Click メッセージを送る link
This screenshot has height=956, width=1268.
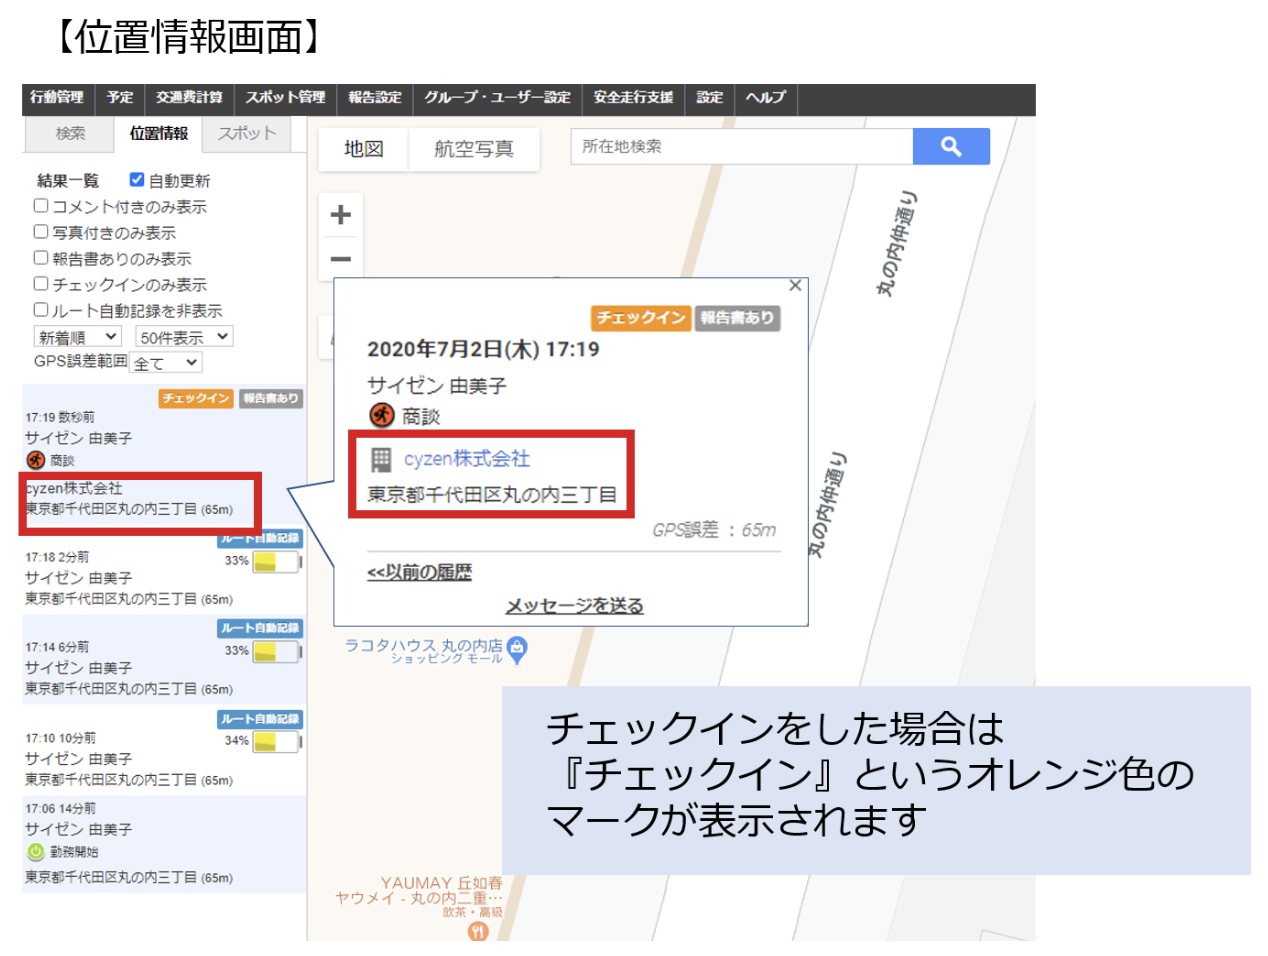pyautogui.click(x=574, y=606)
